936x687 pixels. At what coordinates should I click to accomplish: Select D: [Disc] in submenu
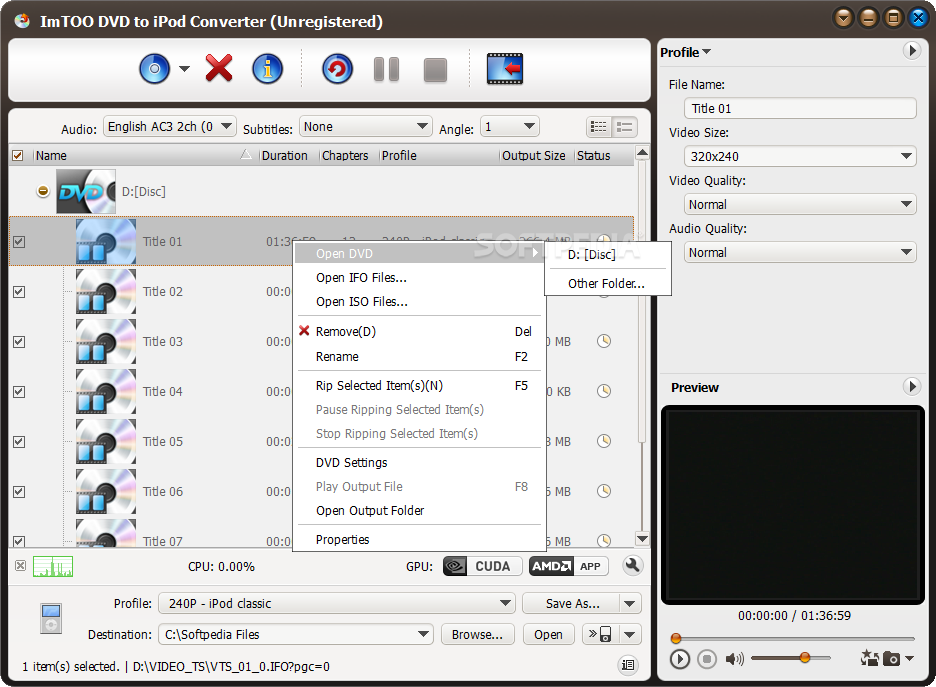click(x=608, y=255)
